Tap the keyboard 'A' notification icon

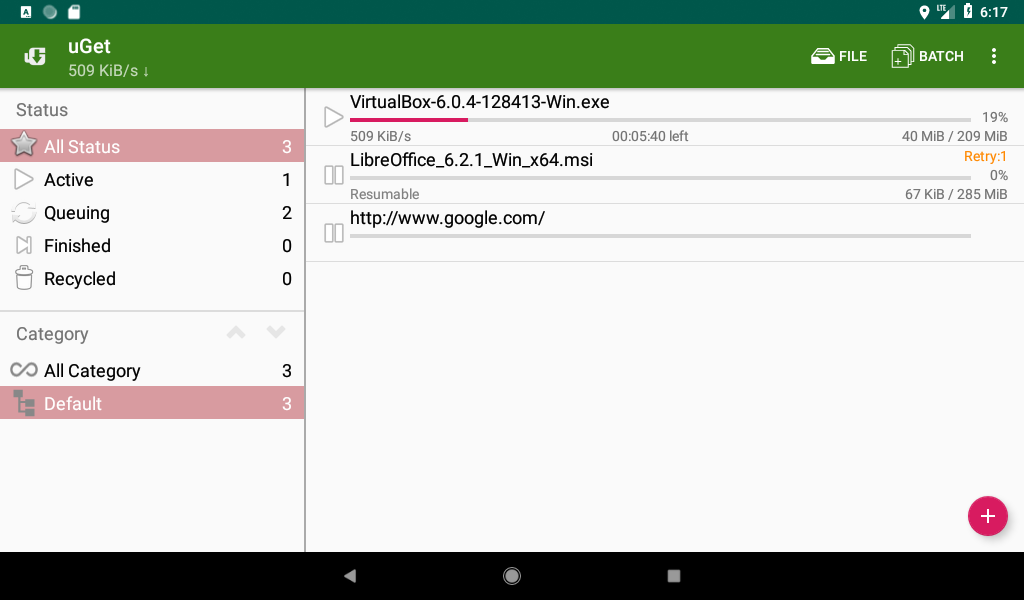(25, 12)
